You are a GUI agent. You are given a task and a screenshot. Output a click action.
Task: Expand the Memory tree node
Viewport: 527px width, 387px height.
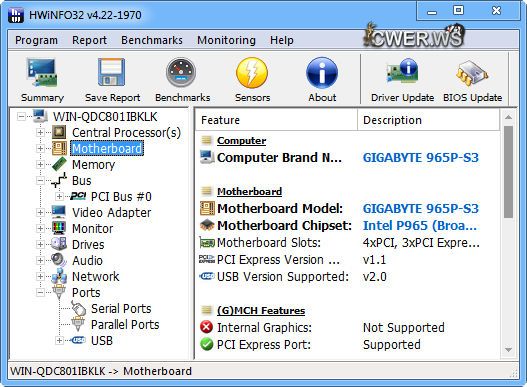point(40,164)
